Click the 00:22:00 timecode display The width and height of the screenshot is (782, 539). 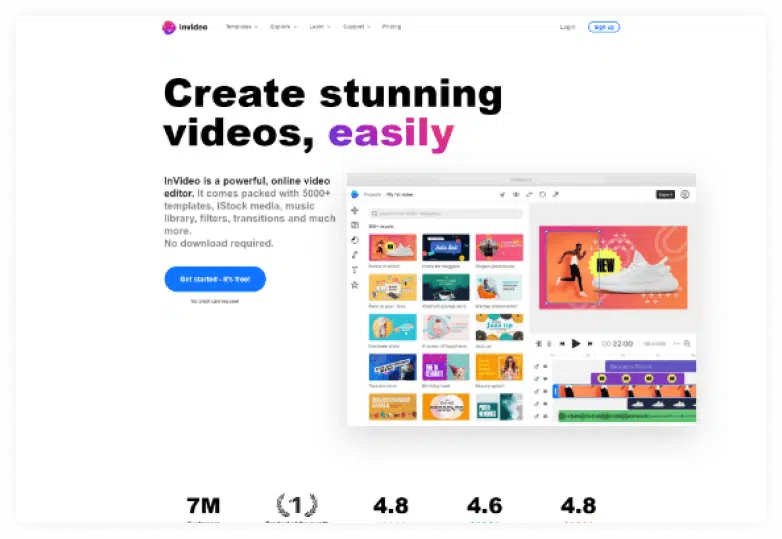point(617,344)
